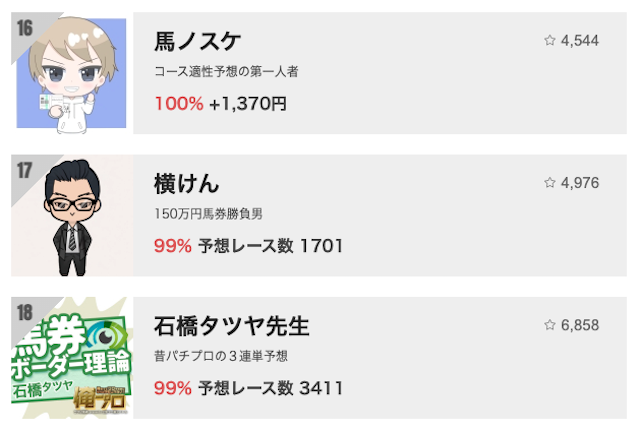The height and width of the screenshot is (430, 640).
Task: Click the 昔パチプロの3連単予想 description
Action: pos(221,357)
